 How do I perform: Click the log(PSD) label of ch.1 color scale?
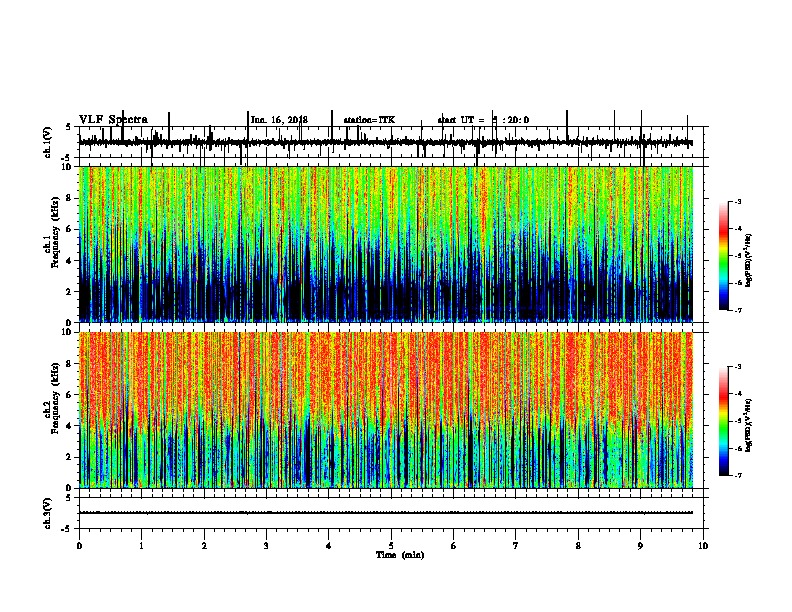pyautogui.click(x=748, y=260)
